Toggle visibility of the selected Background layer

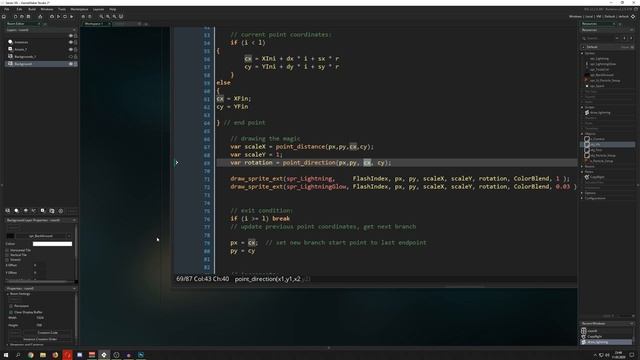pos(71,64)
